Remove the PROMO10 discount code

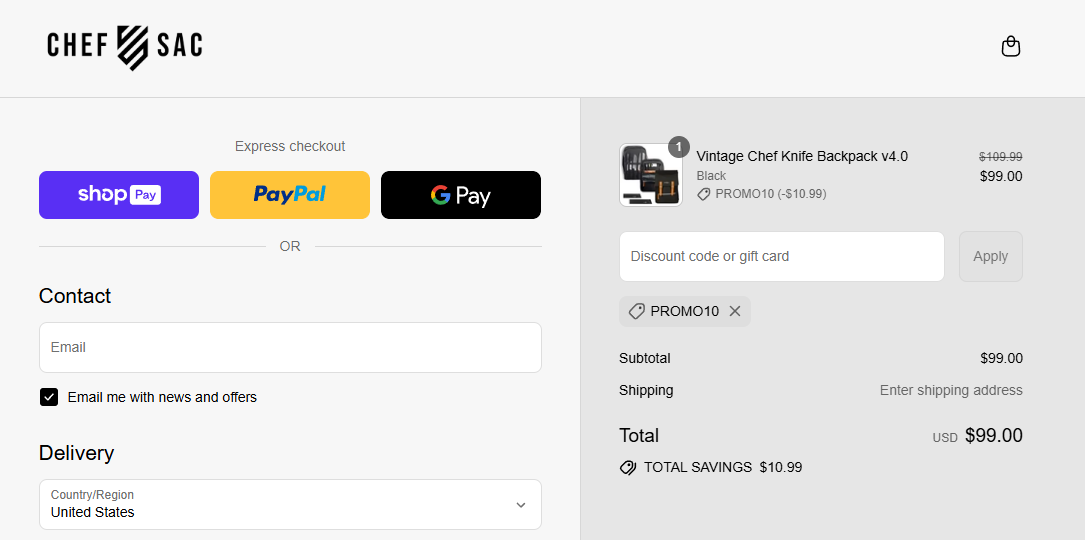click(x=735, y=312)
